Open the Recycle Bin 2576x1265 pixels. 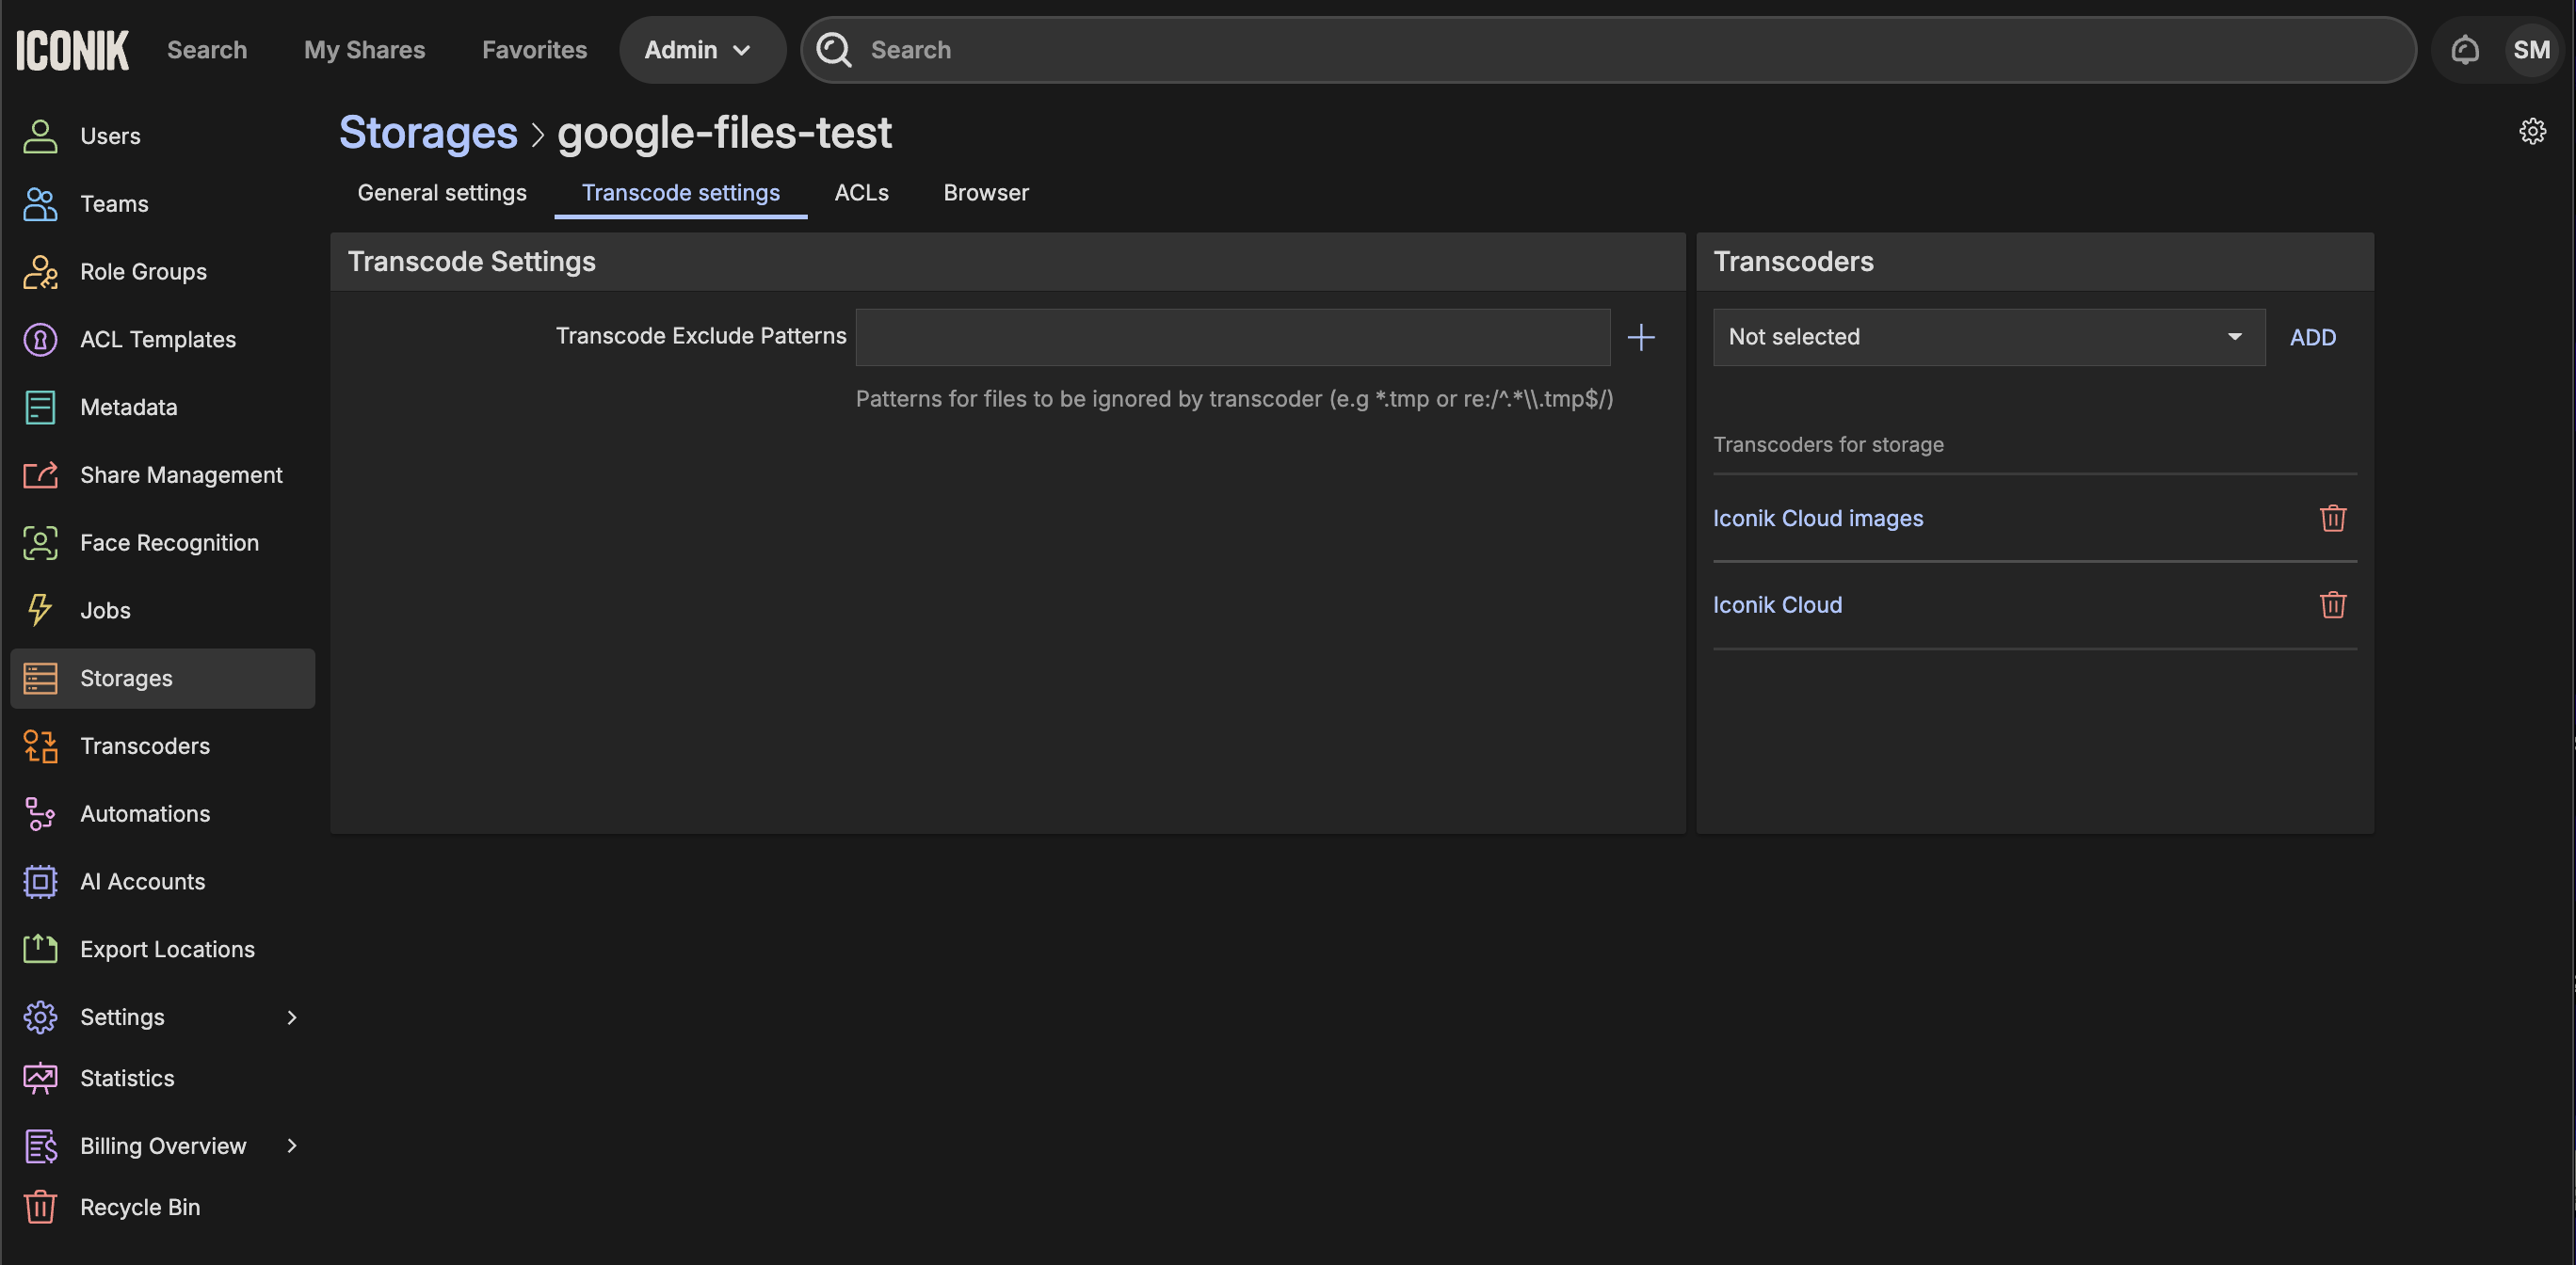(139, 1207)
